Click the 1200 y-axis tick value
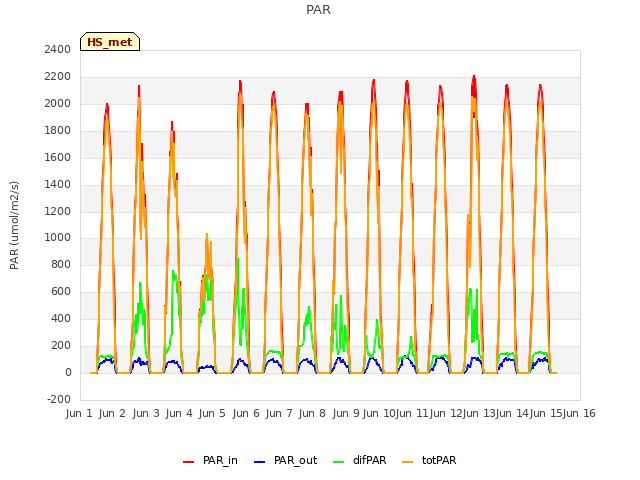Viewport: 640px width, 480px height. tap(58, 211)
